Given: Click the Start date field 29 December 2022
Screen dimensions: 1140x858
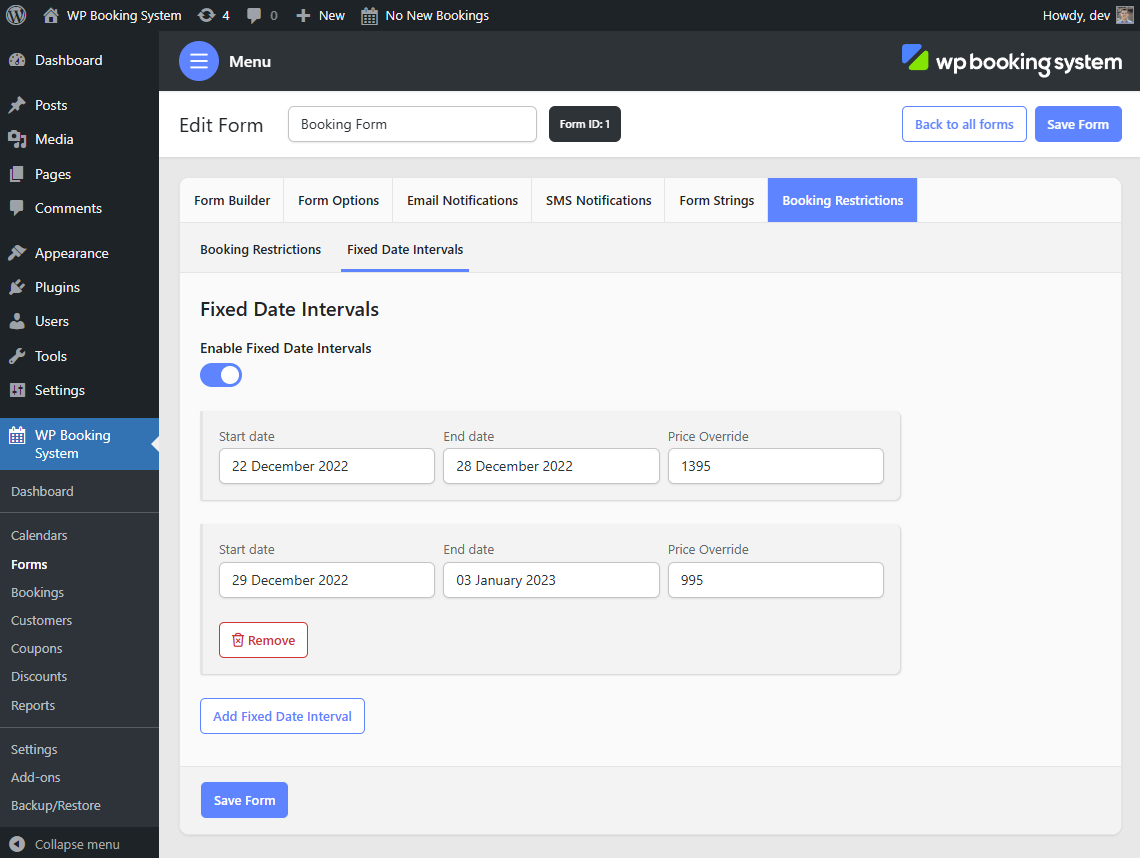Looking at the screenshot, I should 326,580.
